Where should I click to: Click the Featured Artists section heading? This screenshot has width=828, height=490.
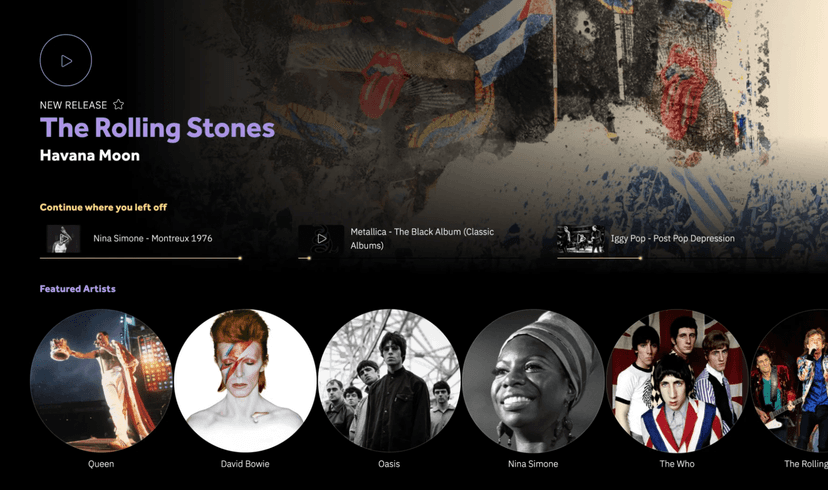[x=77, y=289]
